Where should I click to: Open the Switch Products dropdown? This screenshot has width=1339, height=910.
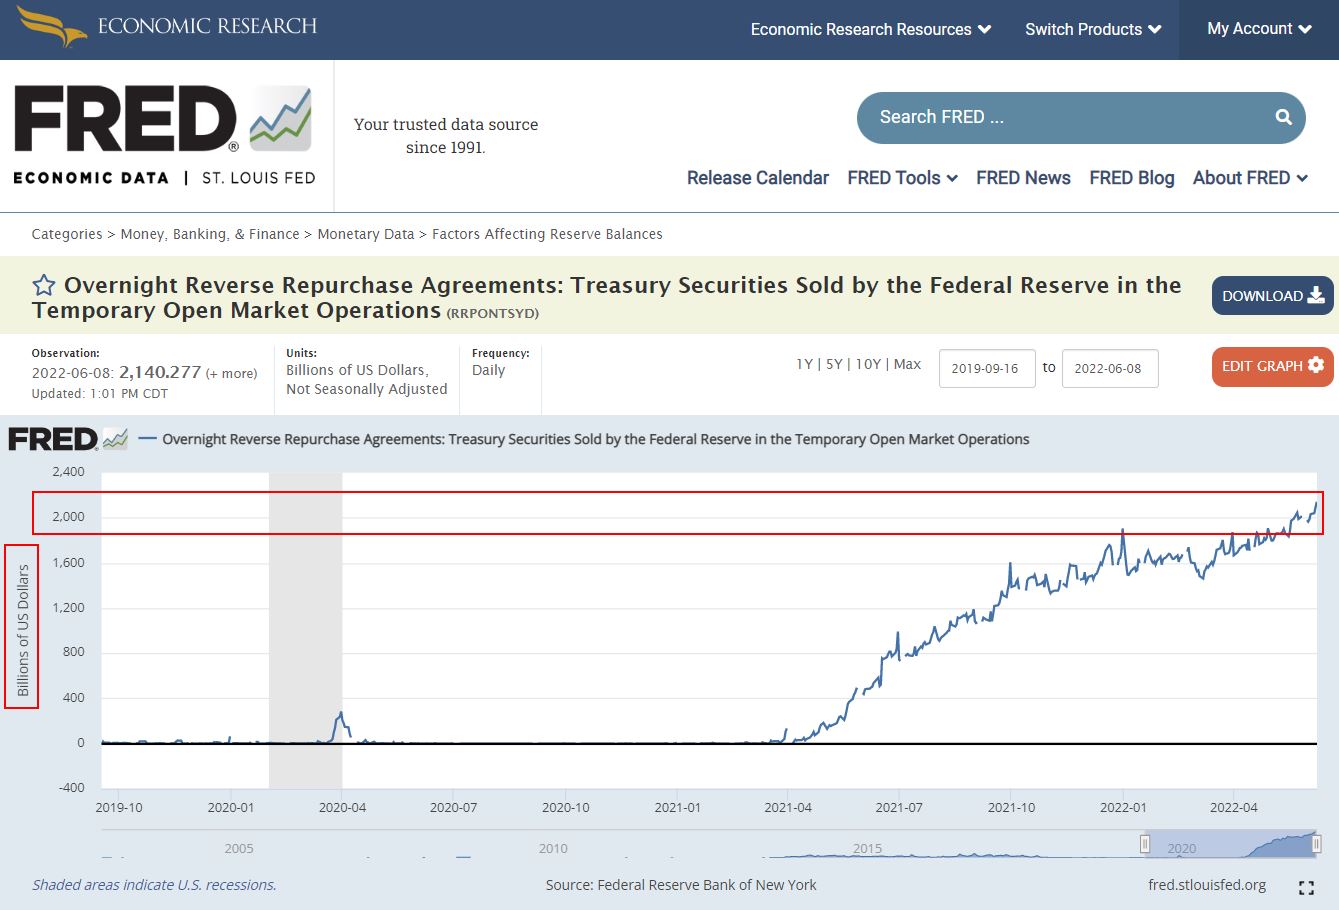1092,29
